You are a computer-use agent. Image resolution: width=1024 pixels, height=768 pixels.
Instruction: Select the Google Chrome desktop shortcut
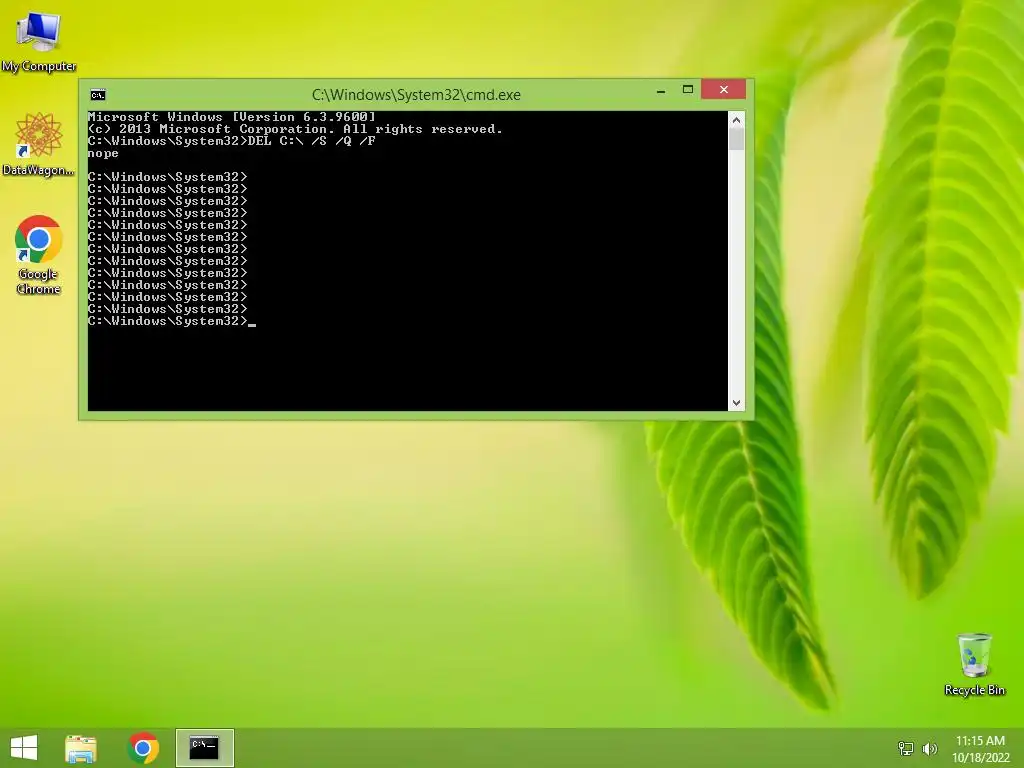[39, 255]
